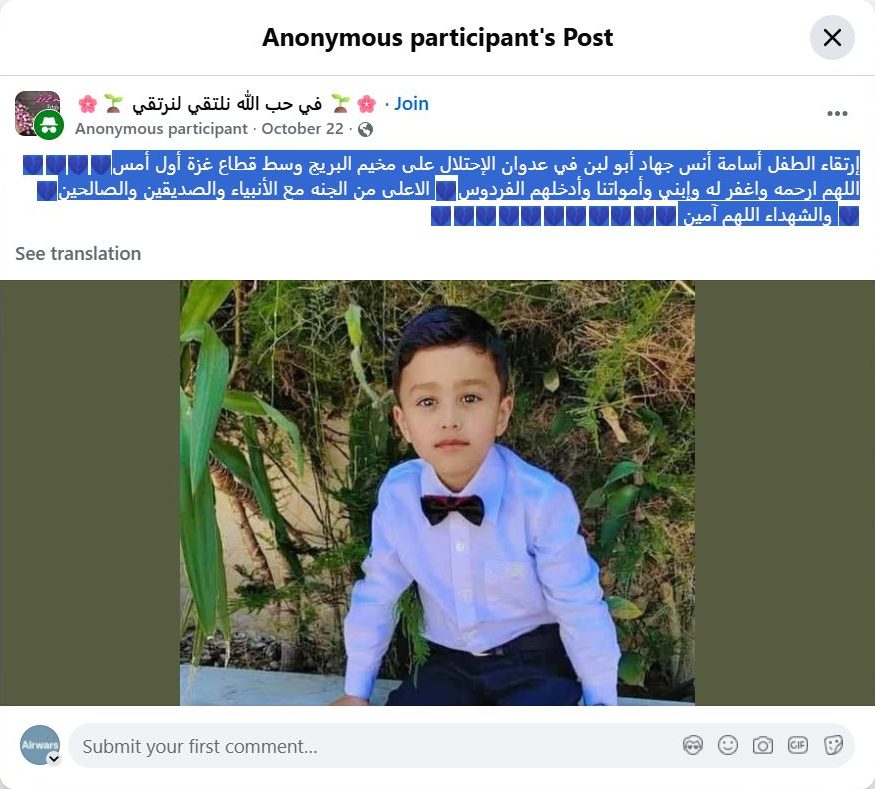
Task: Close the Anonymous participant's Post dialog
Action: pyautogui.click(x=832, y=37)
